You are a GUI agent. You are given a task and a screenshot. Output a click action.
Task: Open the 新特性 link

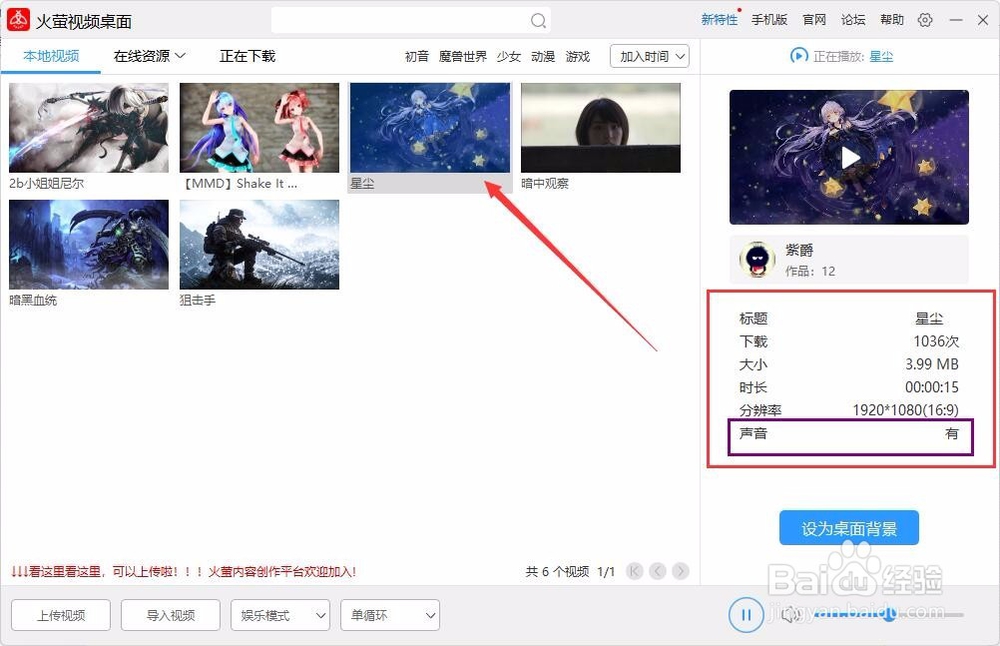(719, 20)
